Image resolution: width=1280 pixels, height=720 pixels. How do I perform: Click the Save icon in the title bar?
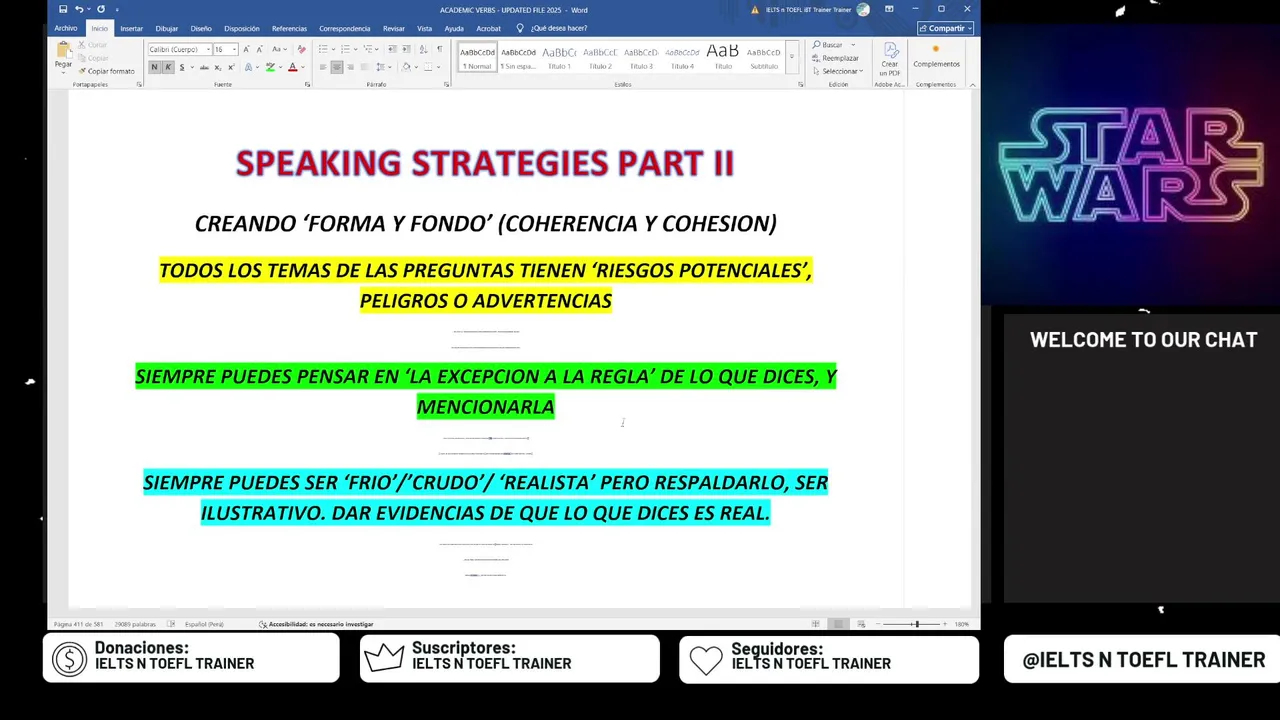click(x=63, y=9)
